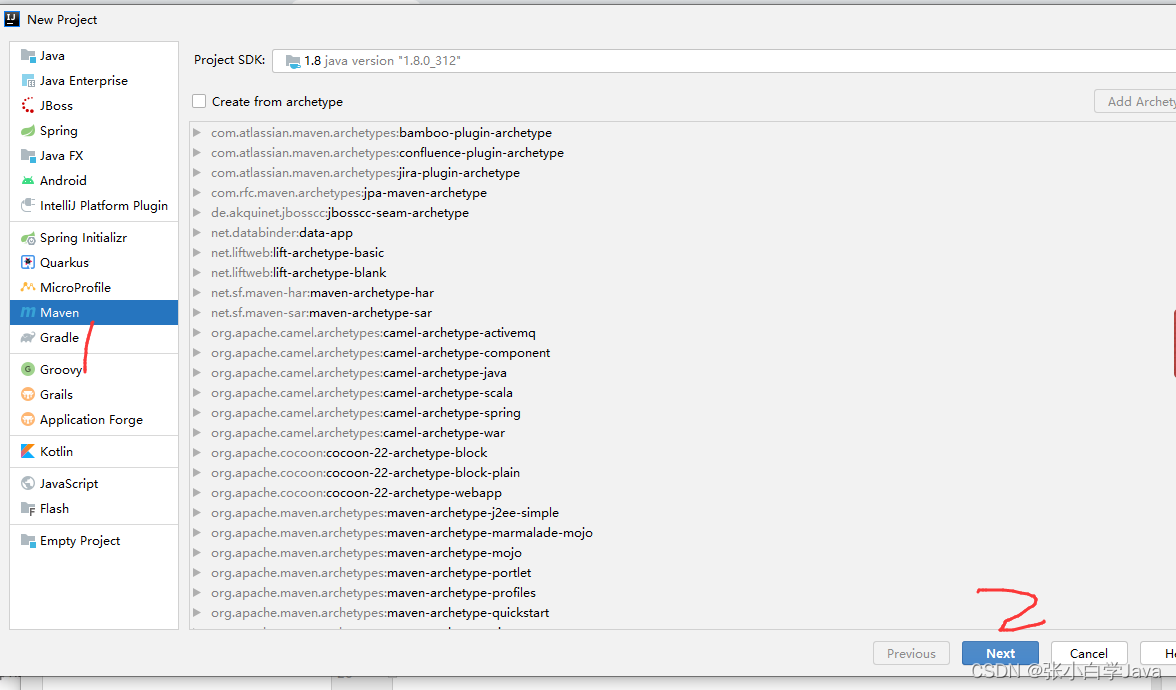Expand cocoon-22-archetype-webapp node
This screenshot has width=1176, height=690.
coord(196,493)
